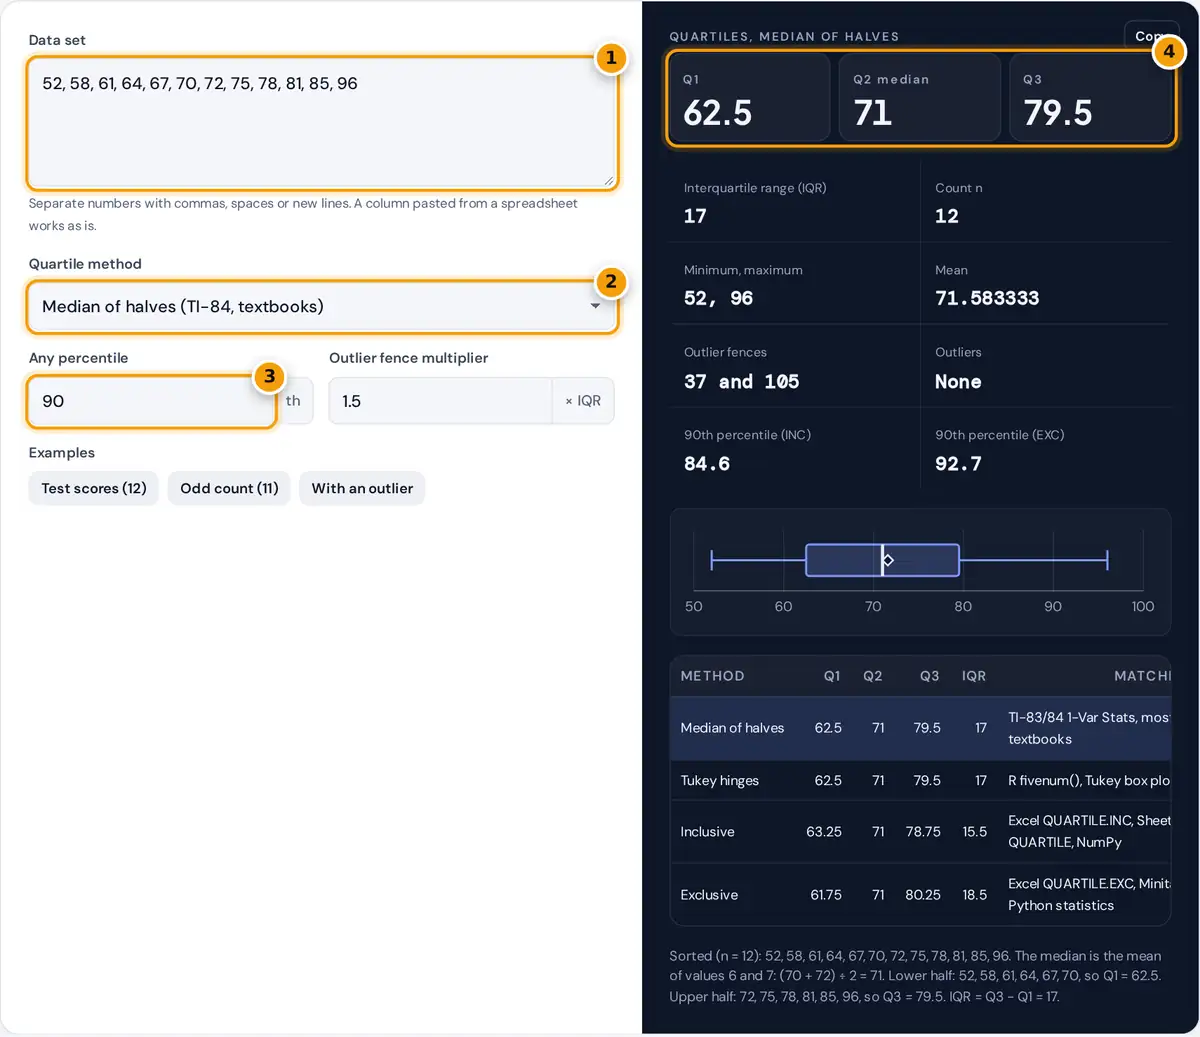The width and height of the screenshot is (1200, 1037).
Task: Click the Minimum, maximum value 52, 96
Action: click(x=718, y=298)
